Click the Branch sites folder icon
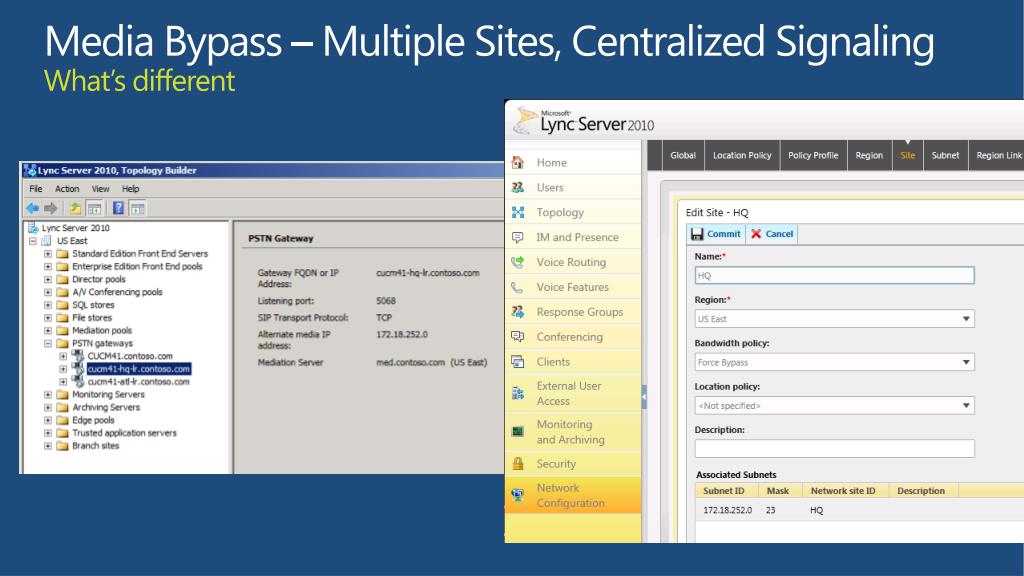Image resolution: width=1024 pixels, height=576 pixels. [62, 446]
